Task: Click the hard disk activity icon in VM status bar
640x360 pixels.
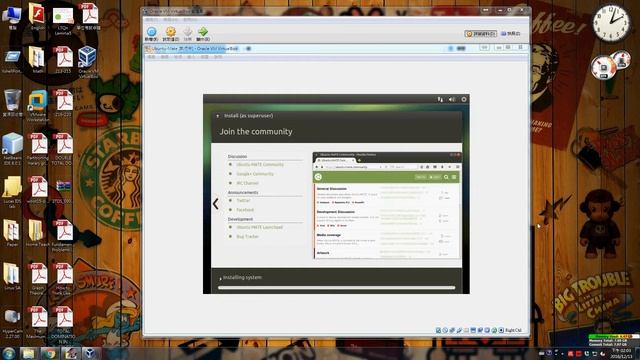Action: (438, 330)
